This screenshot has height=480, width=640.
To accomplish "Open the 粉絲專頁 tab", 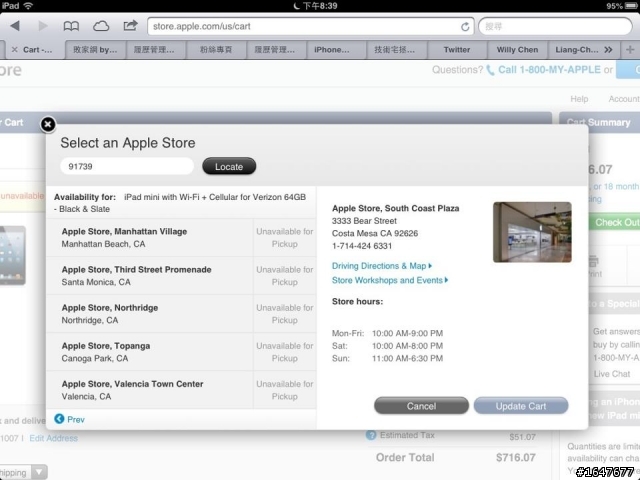I will coord(216,50).
